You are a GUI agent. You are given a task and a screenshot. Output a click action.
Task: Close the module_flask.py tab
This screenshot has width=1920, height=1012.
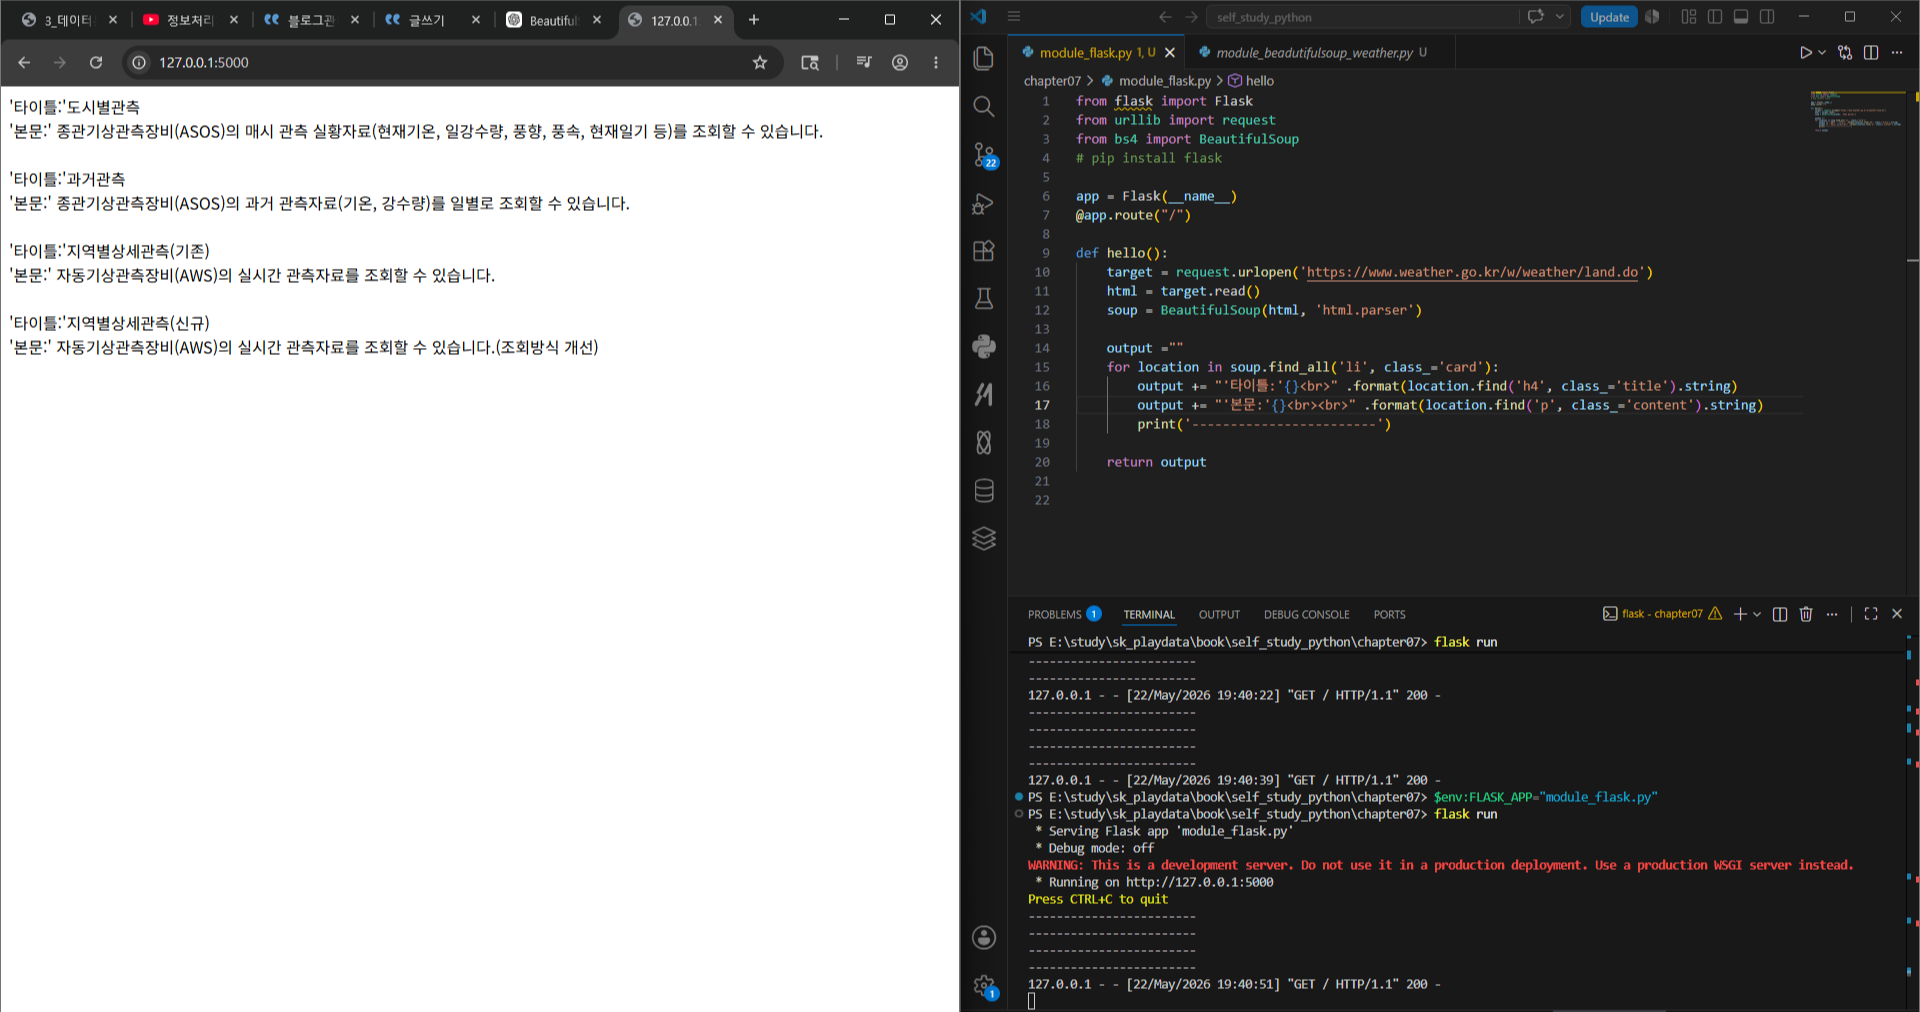pyautogui.click(x=1170, y=53)
